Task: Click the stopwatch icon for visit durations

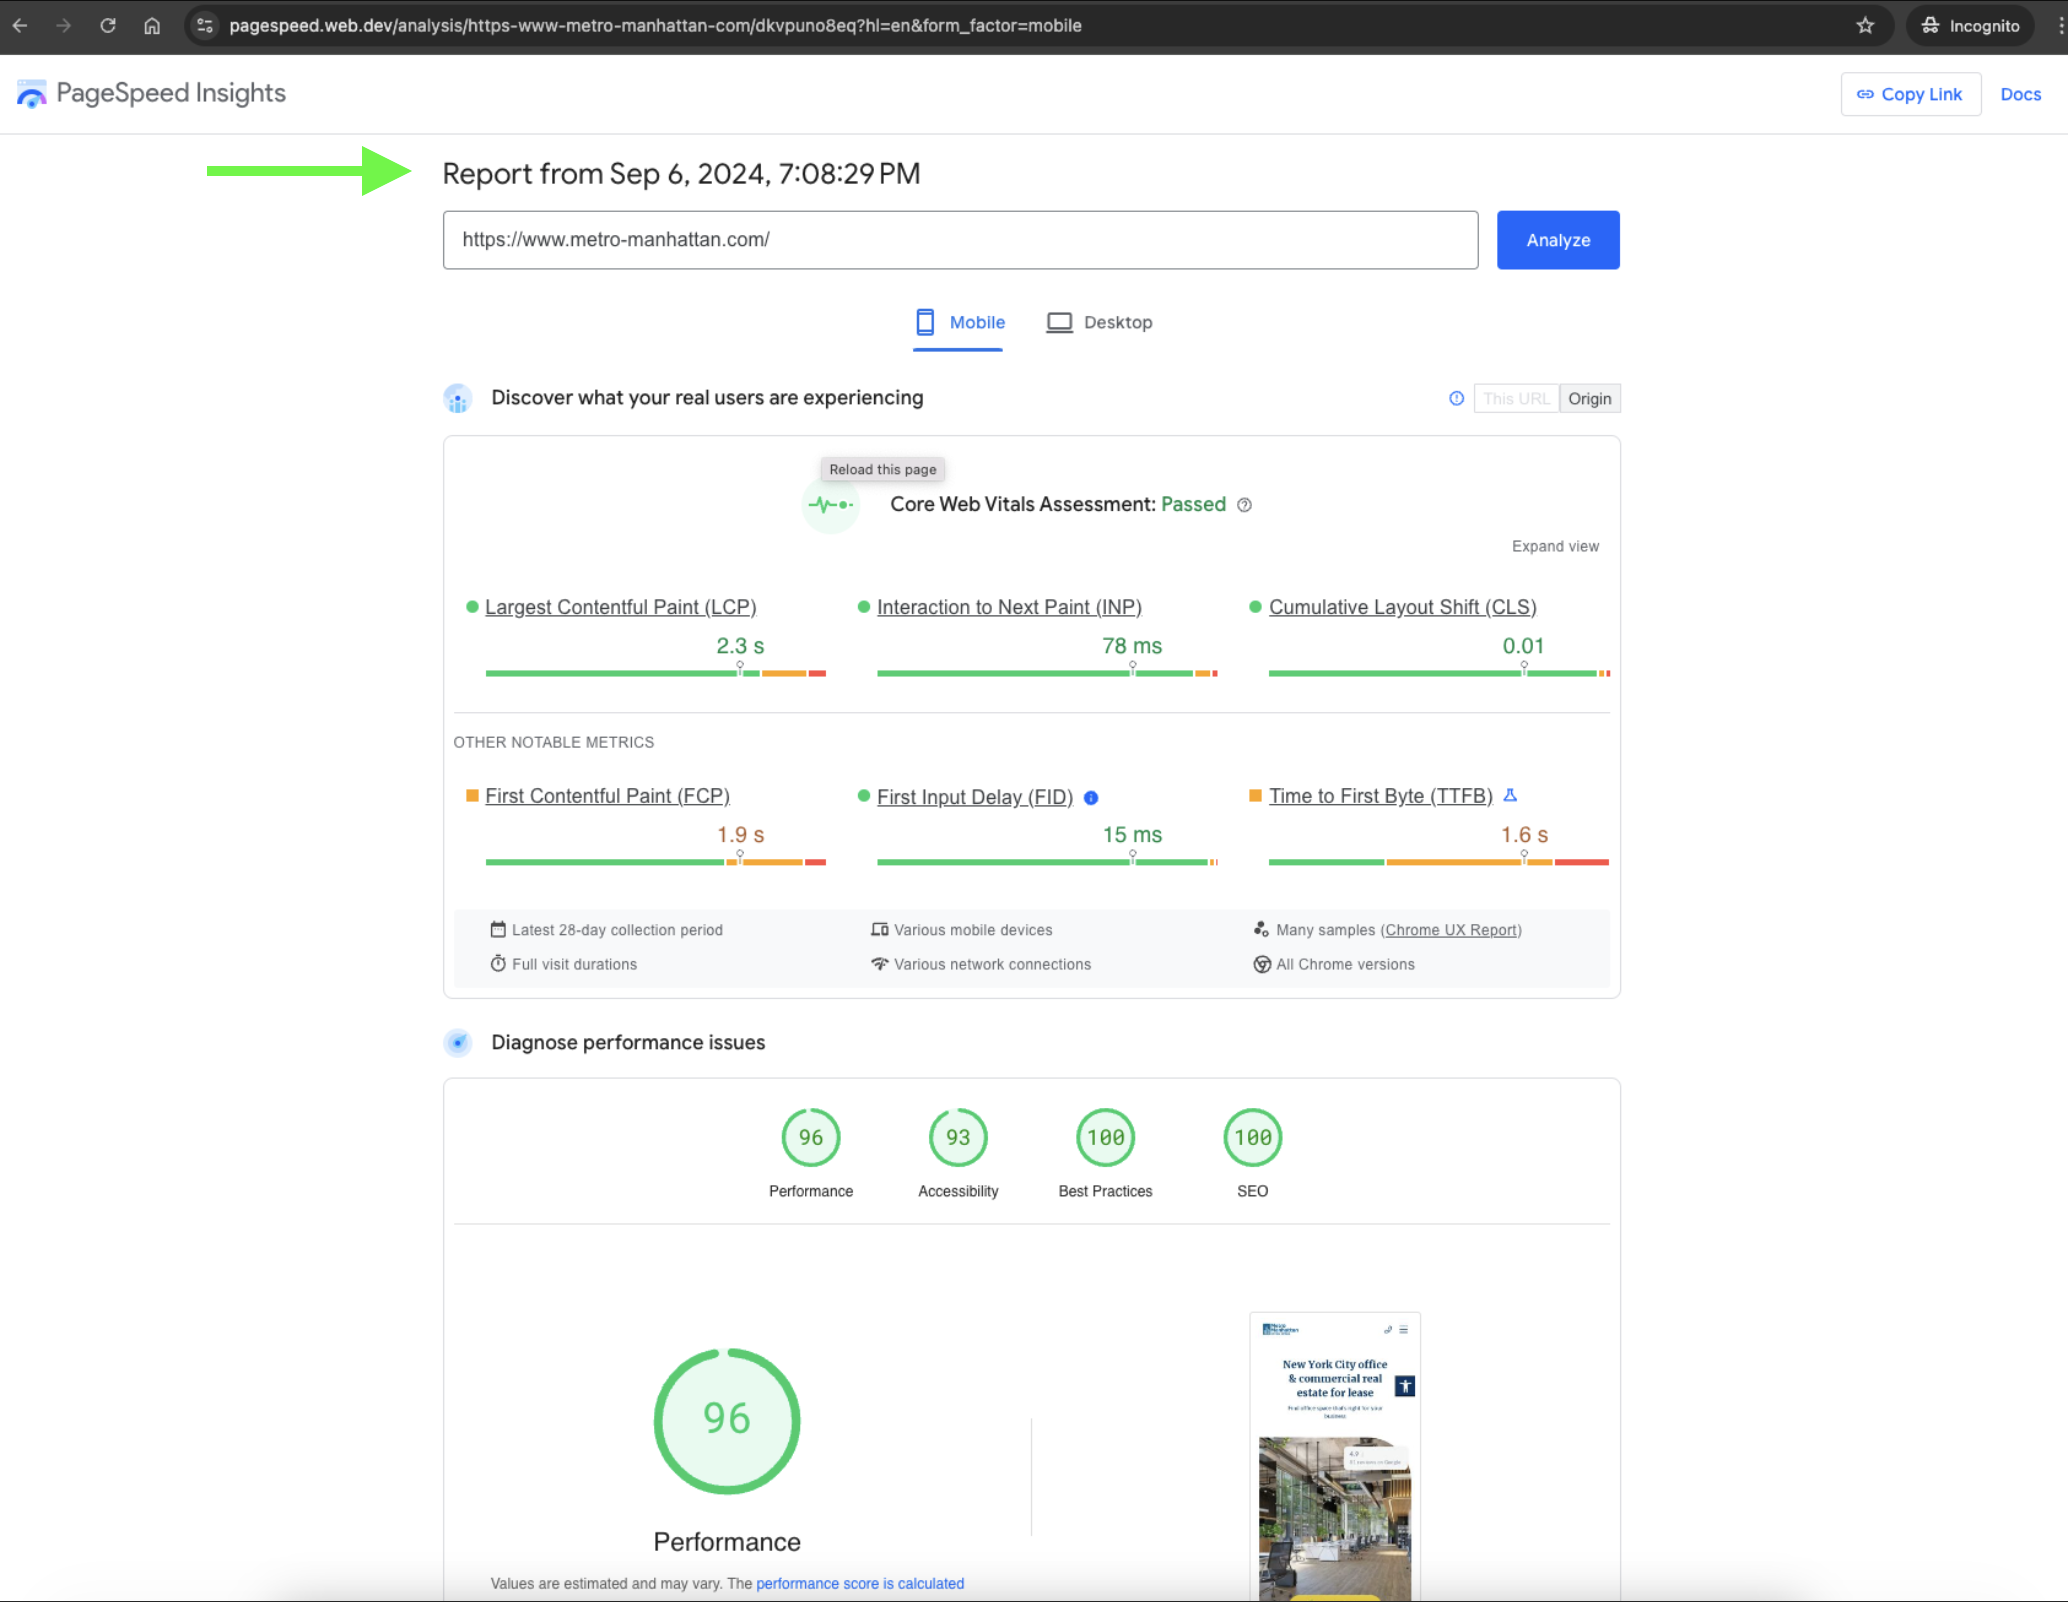Action: (498, 963)
